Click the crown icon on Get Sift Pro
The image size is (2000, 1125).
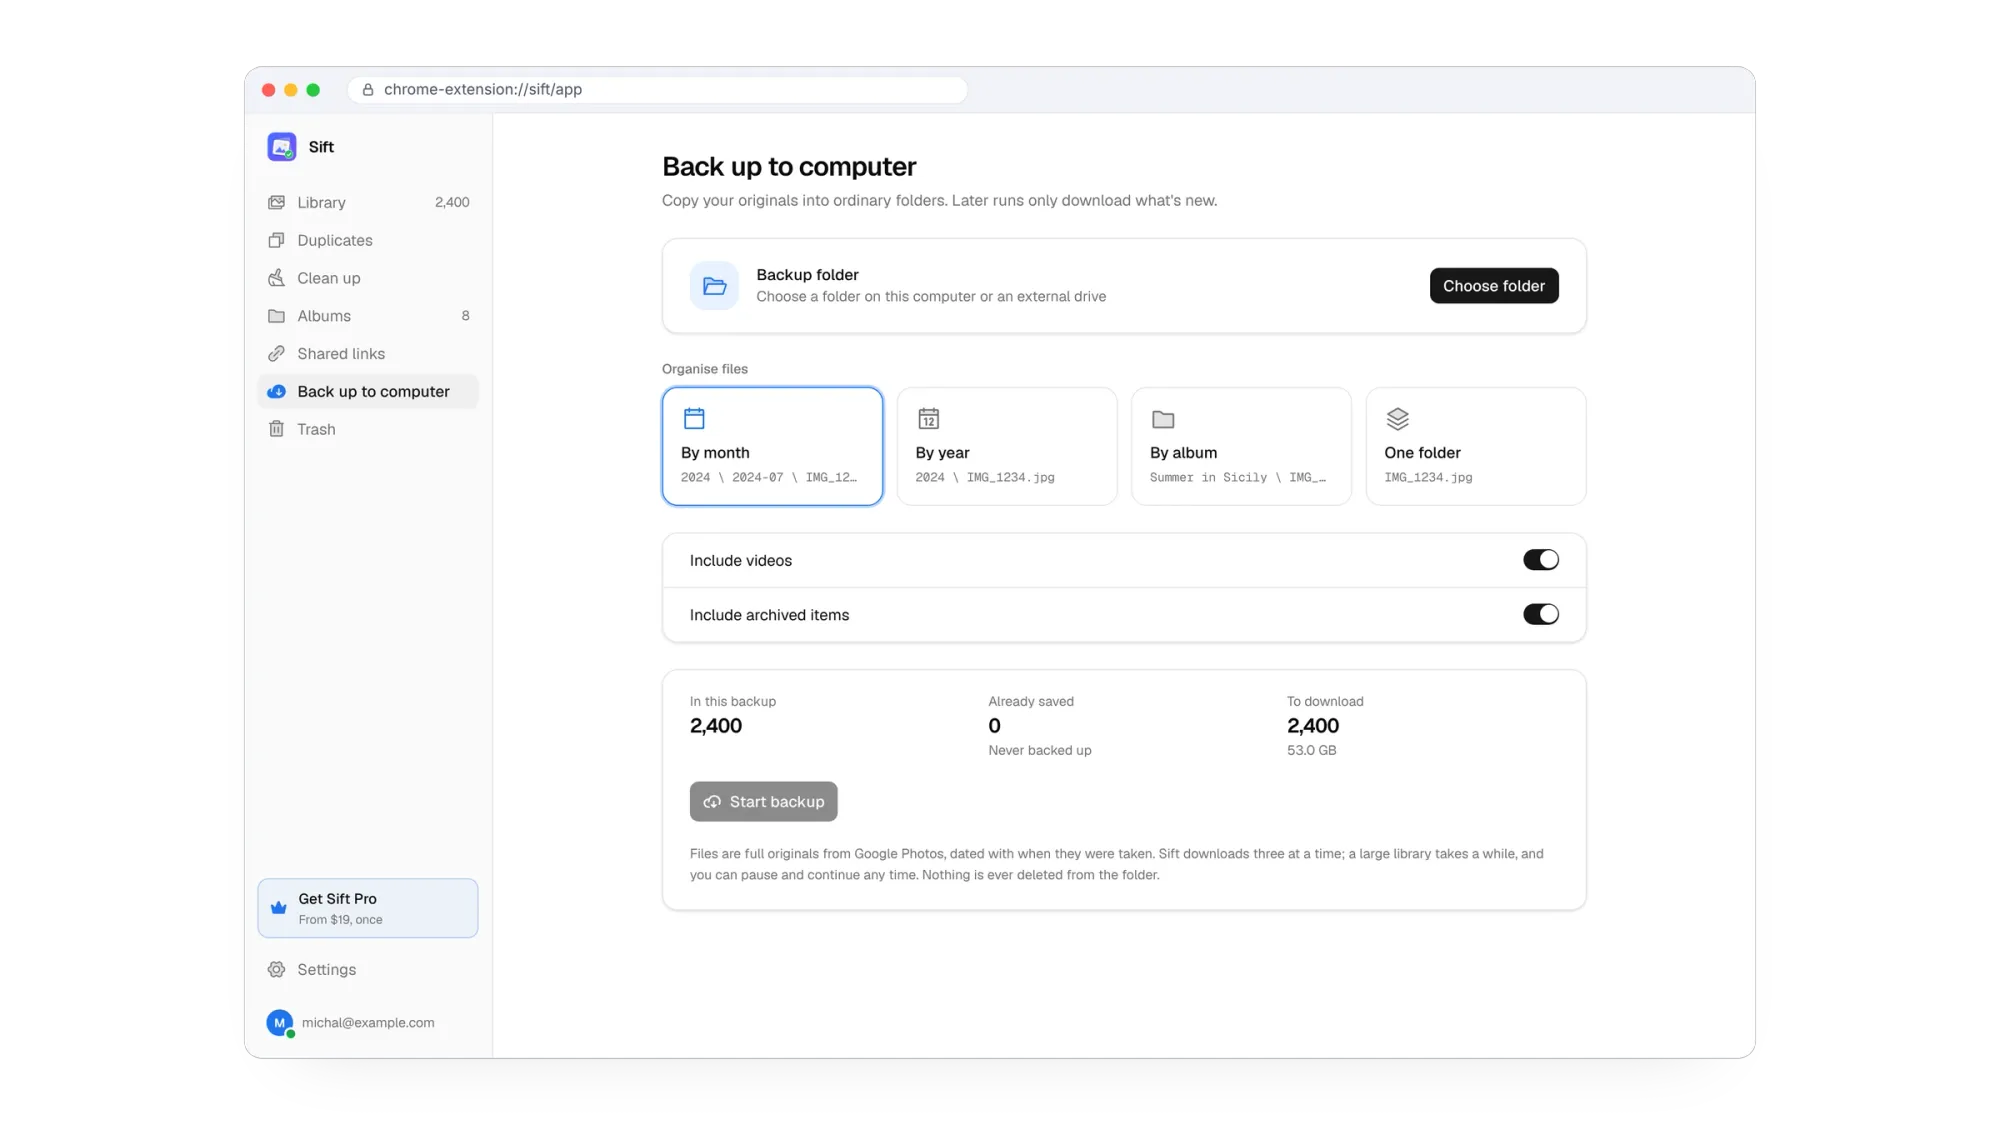[278, 908]
